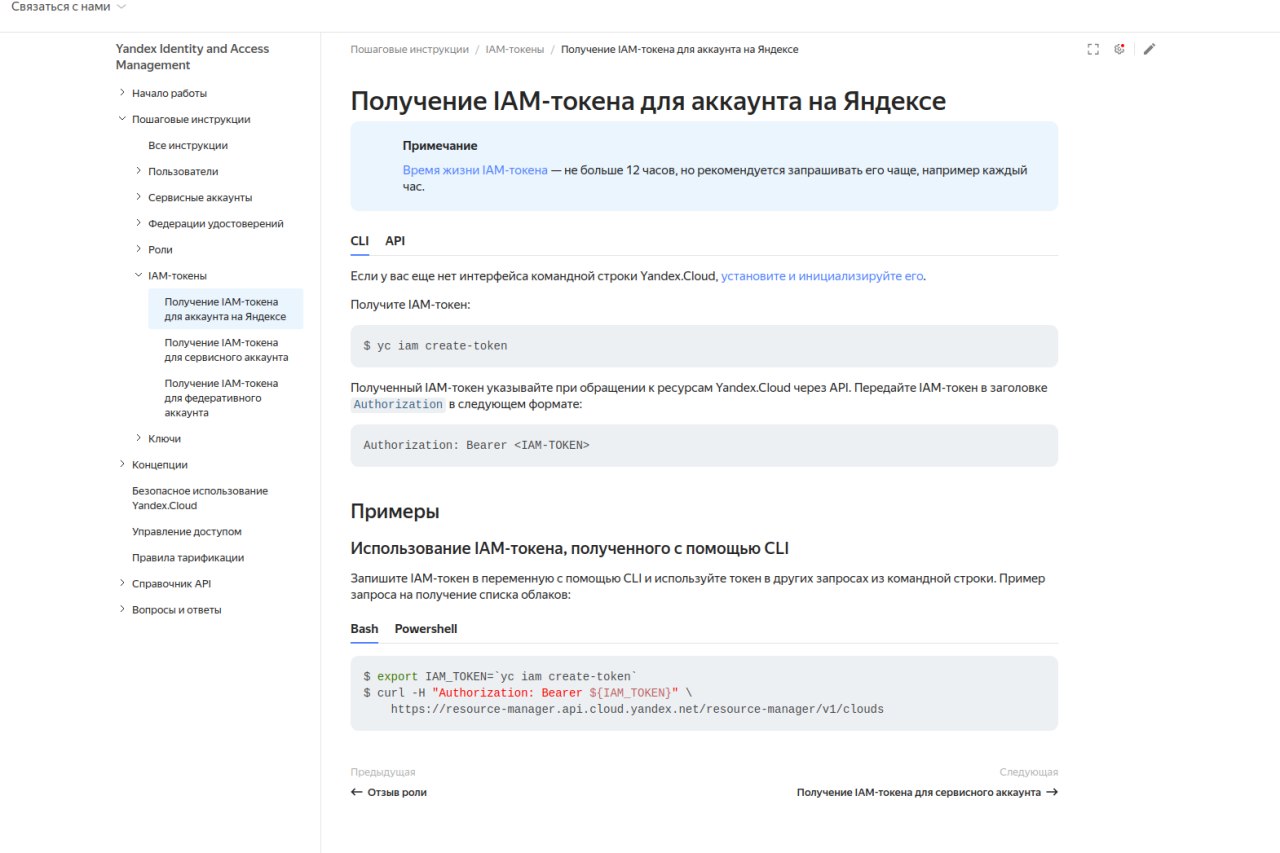Expand the Федерации удостоверений subsection
Viewport: 1280px width, 853px height.
click(x=139, y=223)
